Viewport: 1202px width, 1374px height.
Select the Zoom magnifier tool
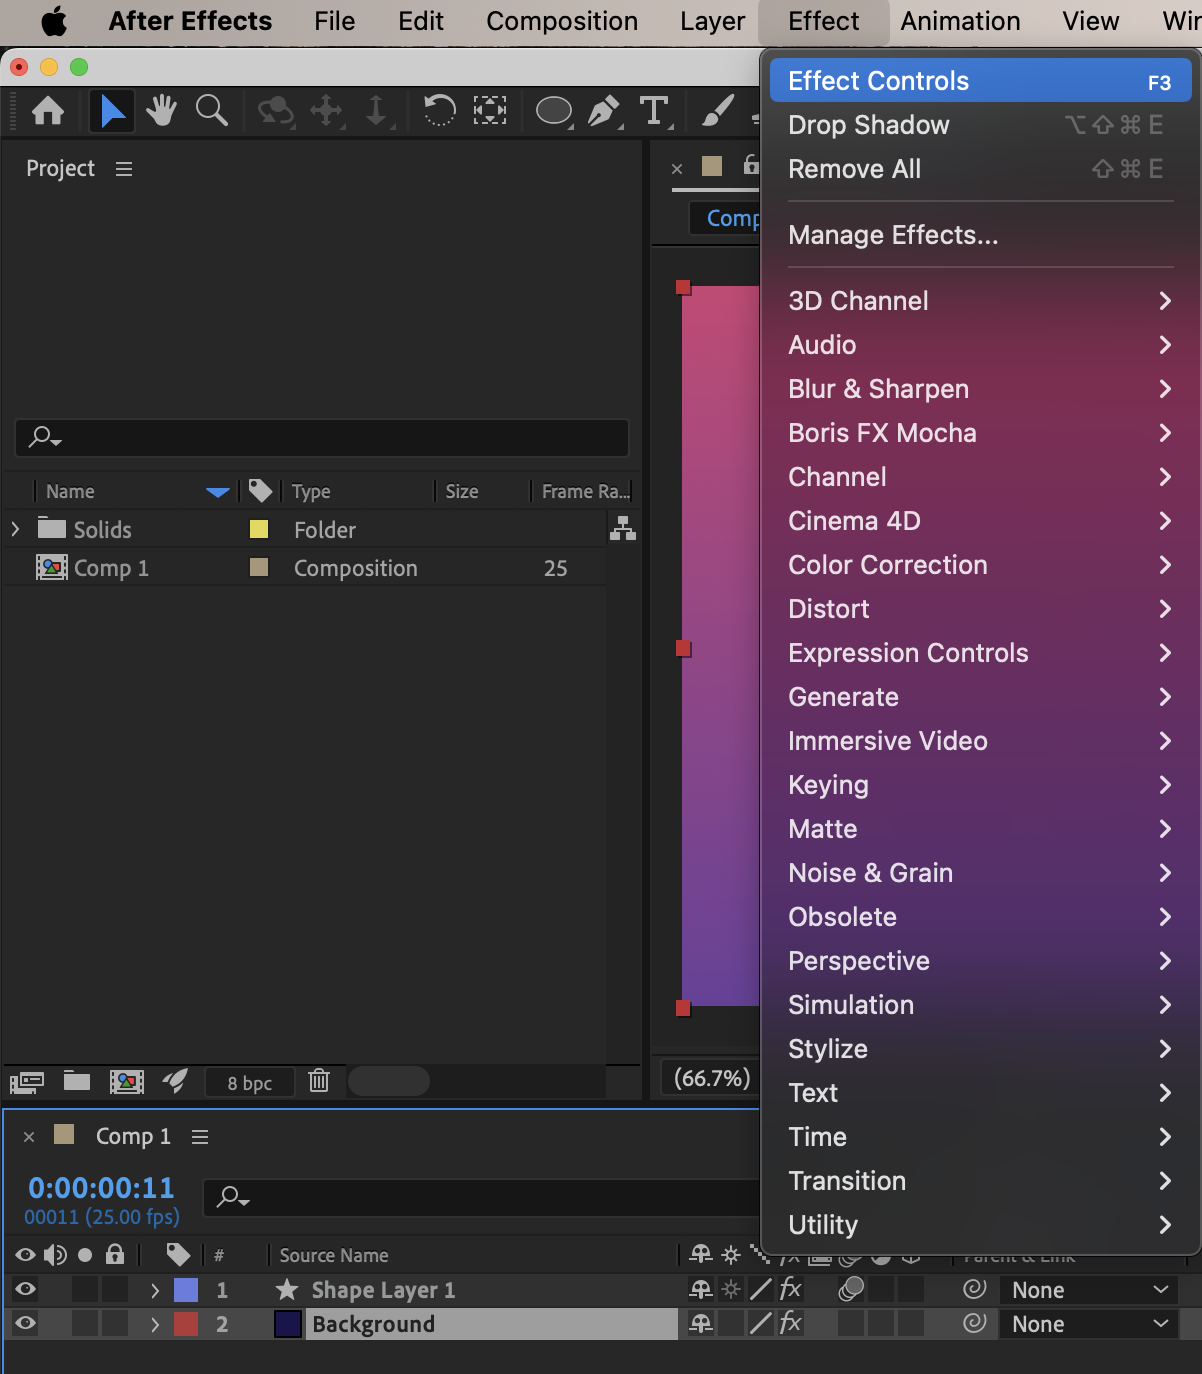tap(212, 111)
